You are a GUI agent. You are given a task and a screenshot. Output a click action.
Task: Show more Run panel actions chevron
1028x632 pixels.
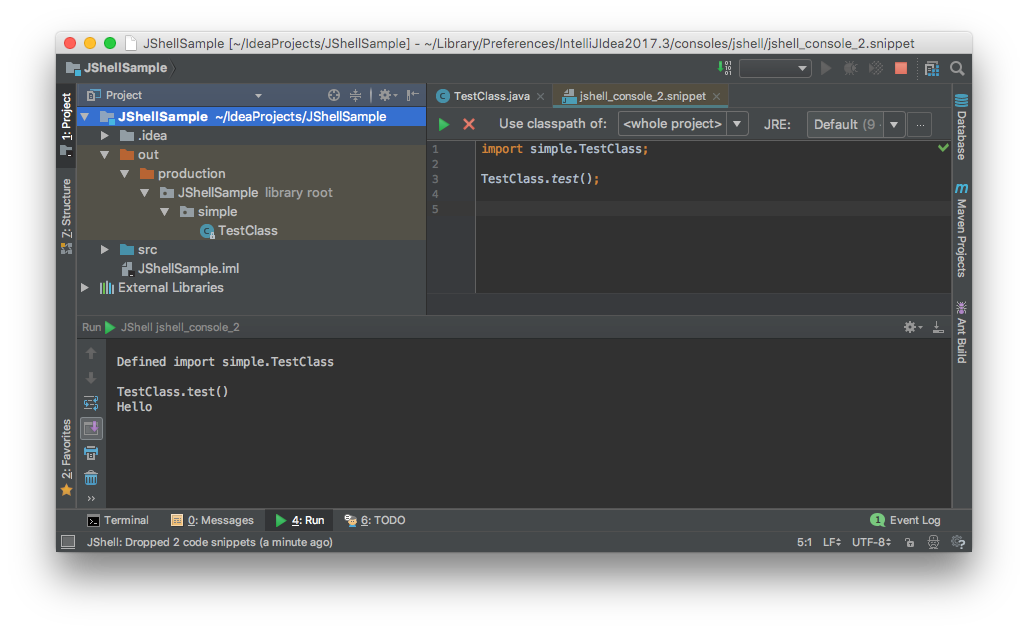pyautogui.click(x=91, y=499)
